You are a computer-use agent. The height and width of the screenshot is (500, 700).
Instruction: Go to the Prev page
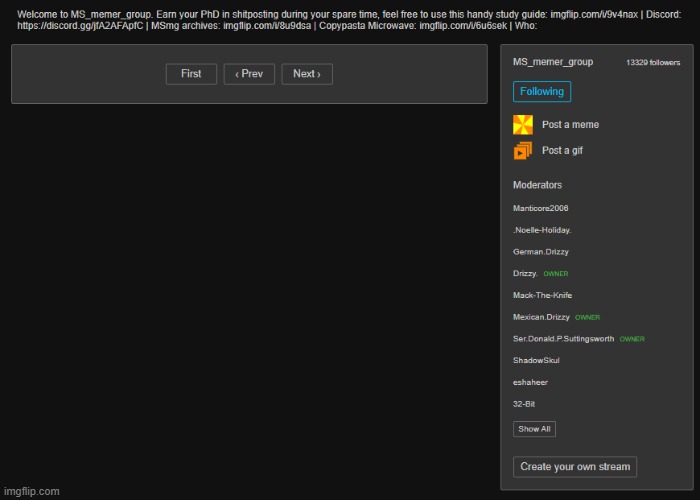pyautogui.click(x=249, y=74)
